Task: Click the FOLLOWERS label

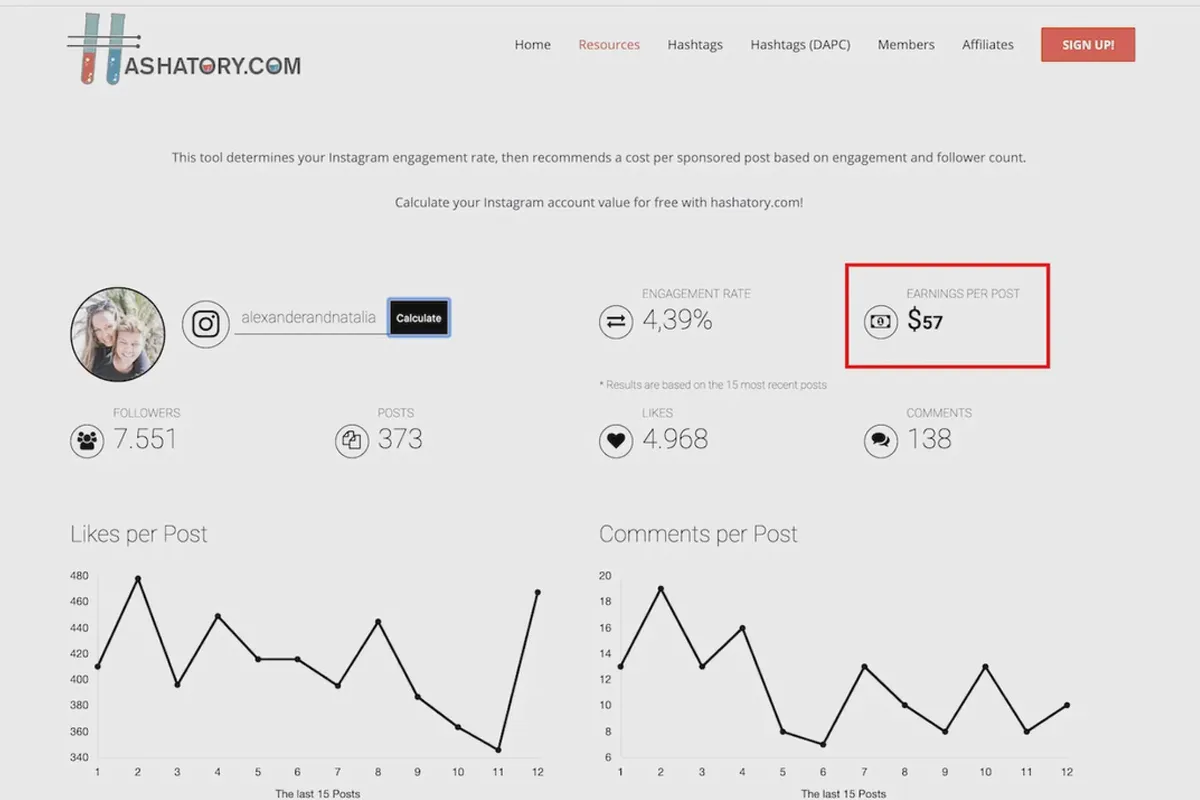Action: pos(147,413)
